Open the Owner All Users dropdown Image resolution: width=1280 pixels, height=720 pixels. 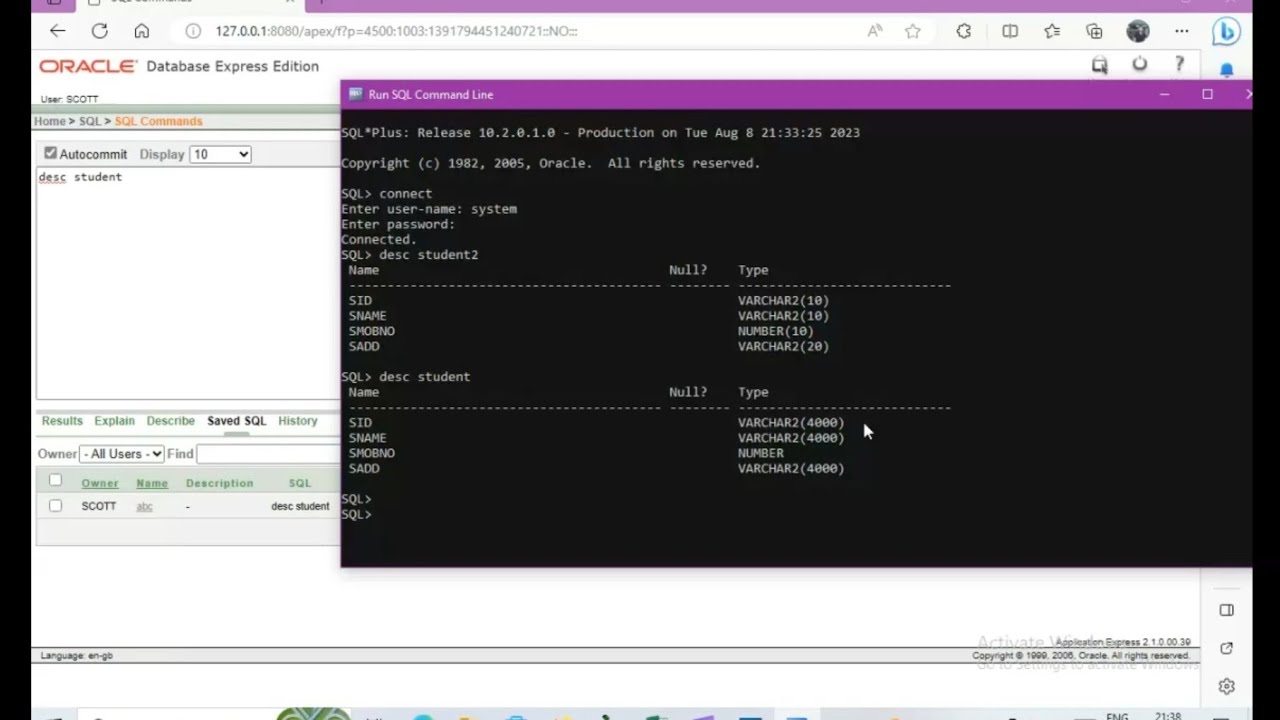click(122, 454)
